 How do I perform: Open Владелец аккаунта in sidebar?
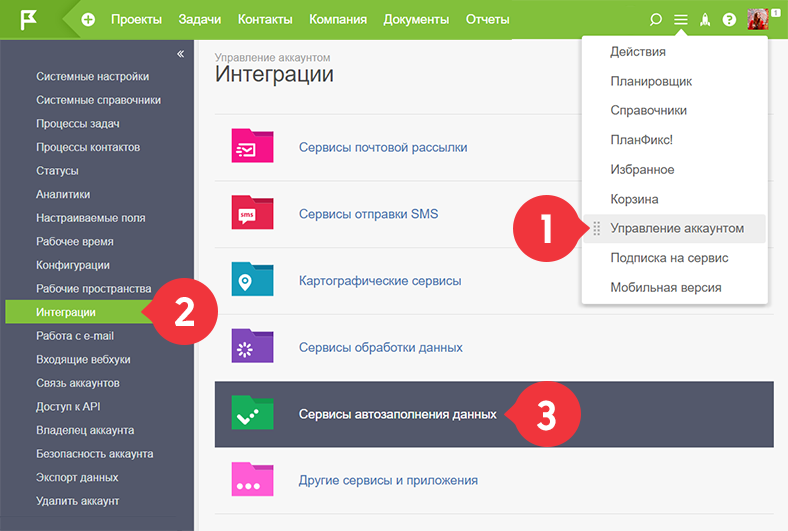(x=85, y=431)
